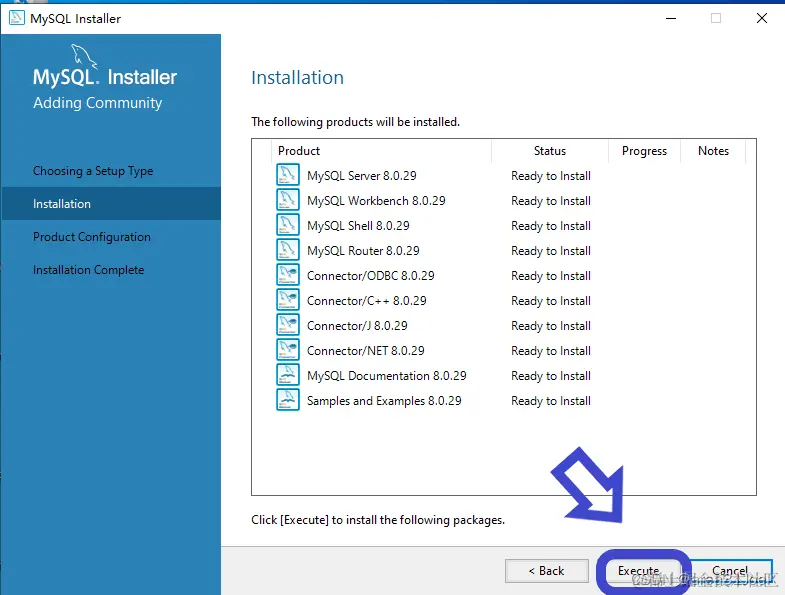785x595 pixels.
Task: Select the MySQL Documentation 8.0.29 row text
Action: (x=386, y=376)
